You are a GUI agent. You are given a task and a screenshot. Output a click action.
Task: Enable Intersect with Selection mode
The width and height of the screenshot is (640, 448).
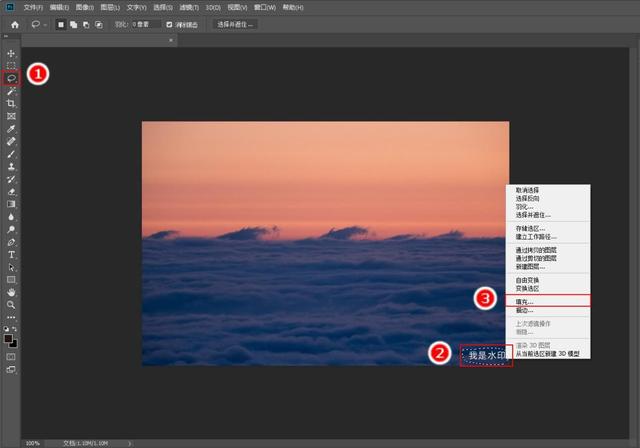click(x=99, y=24)
